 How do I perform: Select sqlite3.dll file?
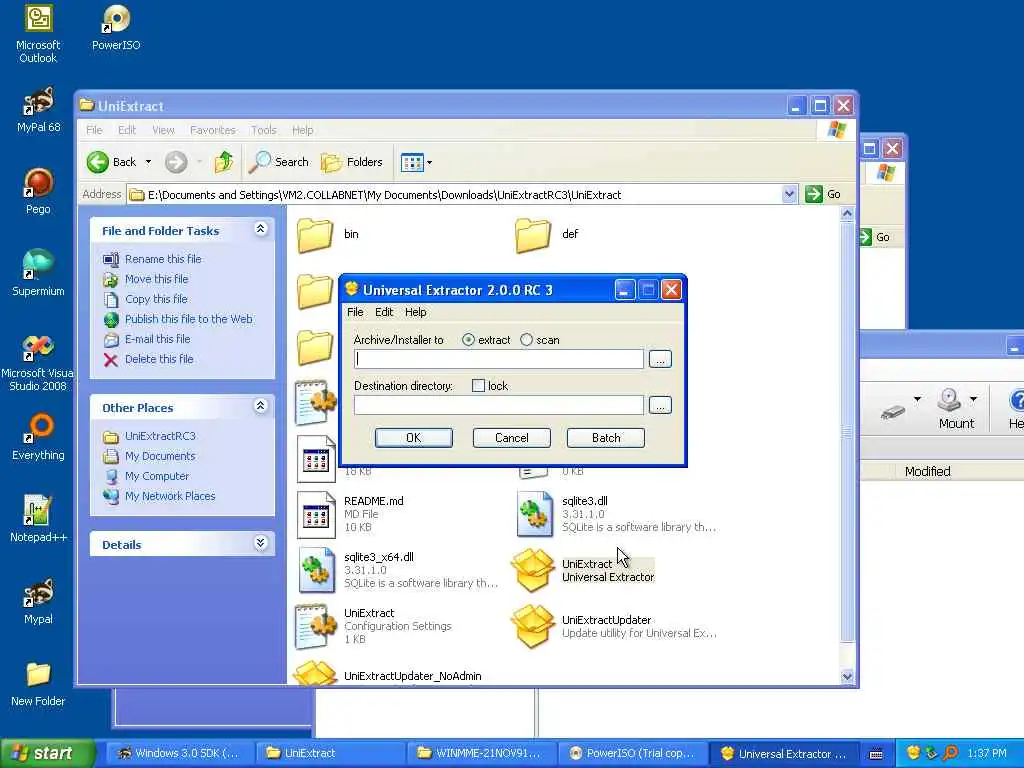point(616,514)
